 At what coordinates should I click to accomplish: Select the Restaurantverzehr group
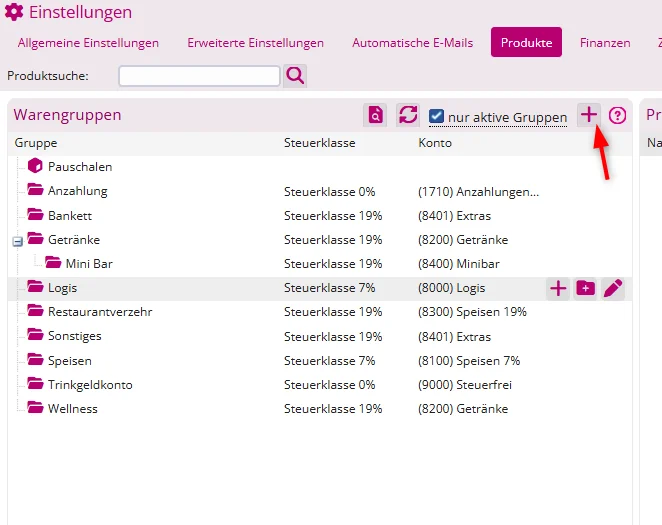[100, 312]
